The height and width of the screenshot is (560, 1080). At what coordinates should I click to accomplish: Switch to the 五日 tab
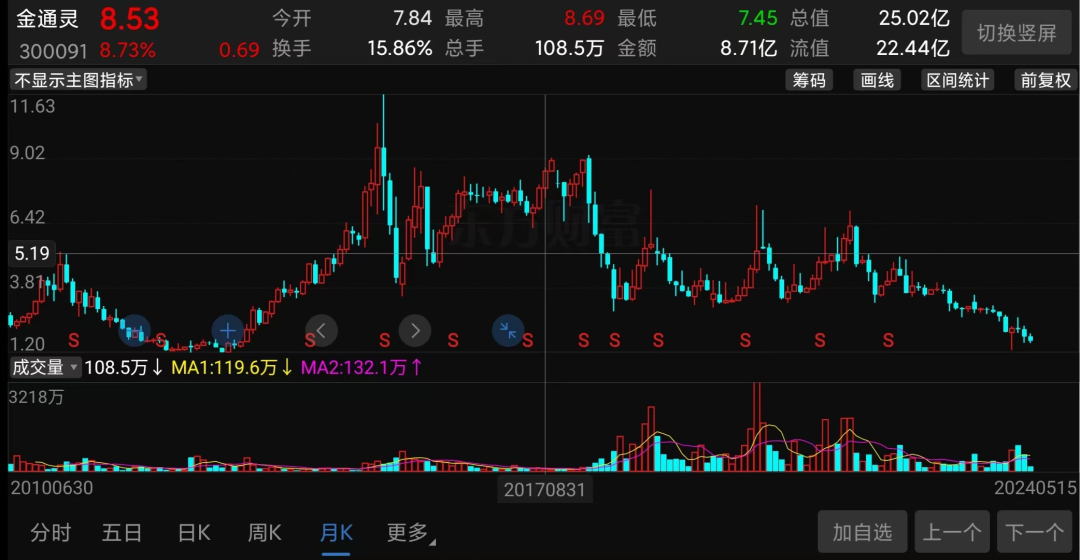[122, 532]
